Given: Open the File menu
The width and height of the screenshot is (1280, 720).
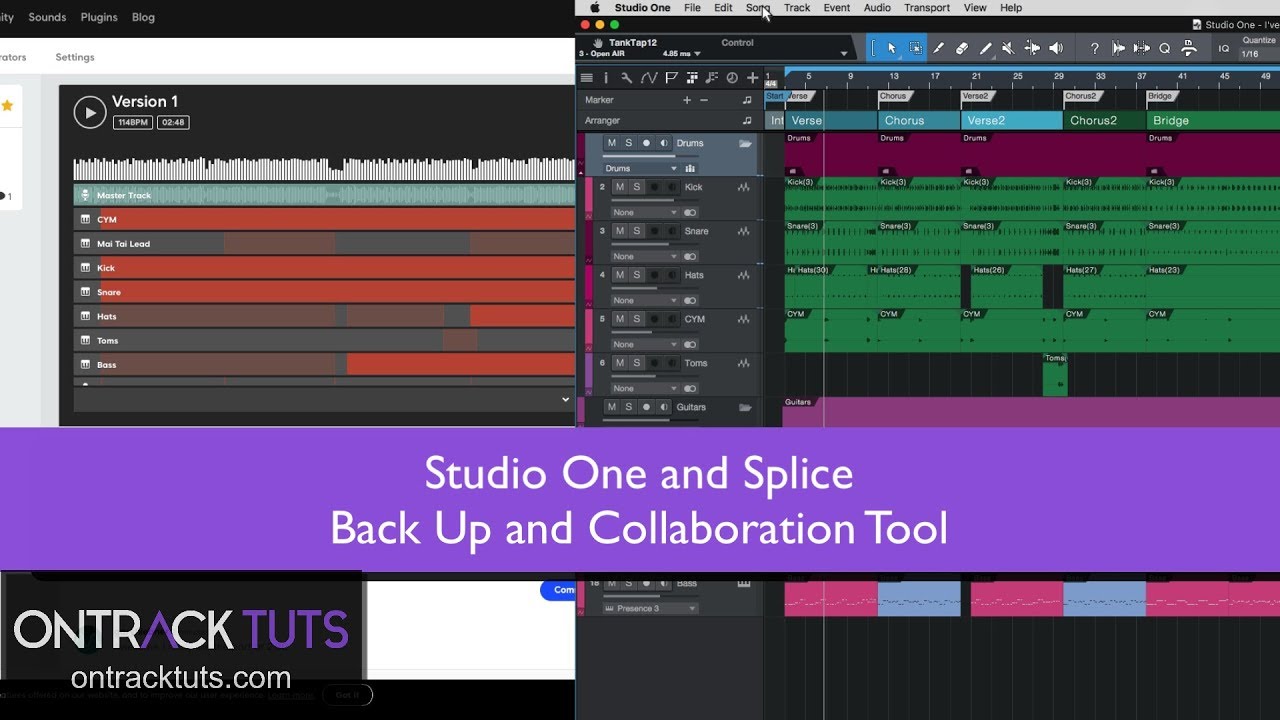Looking at the screenshot, I should (x=692, y=8).
